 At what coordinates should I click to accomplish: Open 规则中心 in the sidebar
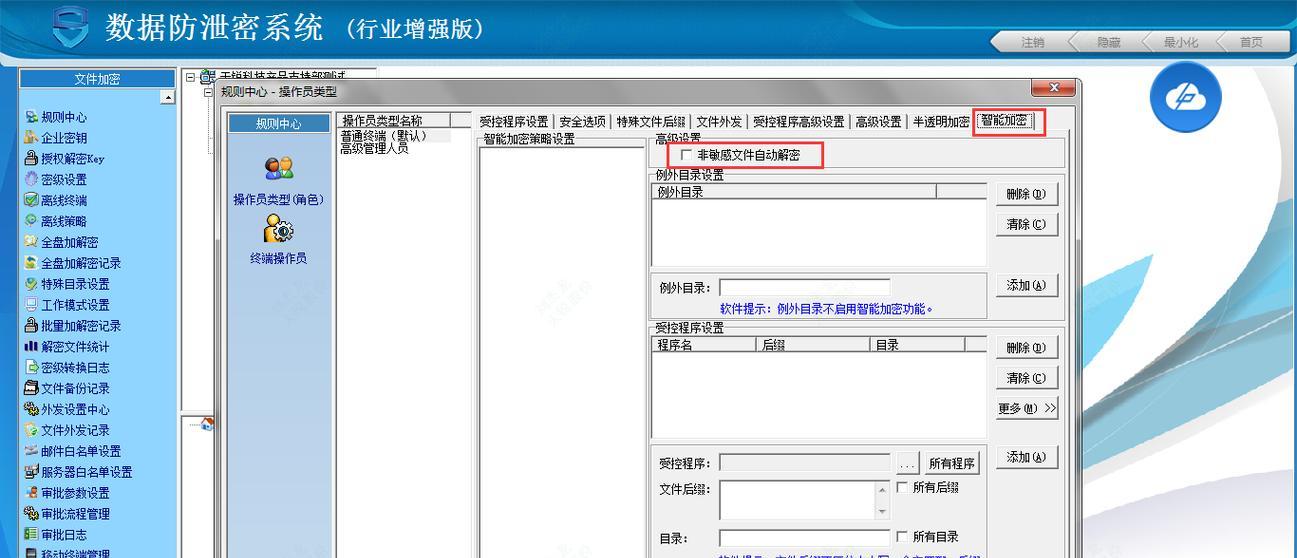(56, 117)
